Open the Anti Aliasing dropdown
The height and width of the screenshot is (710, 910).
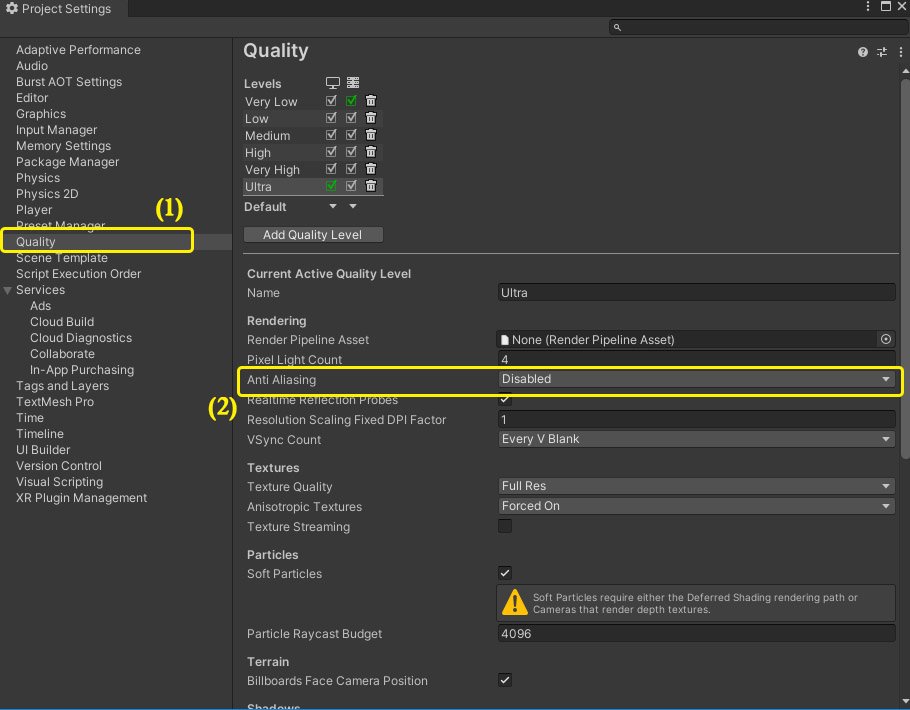tap(696, 379)
